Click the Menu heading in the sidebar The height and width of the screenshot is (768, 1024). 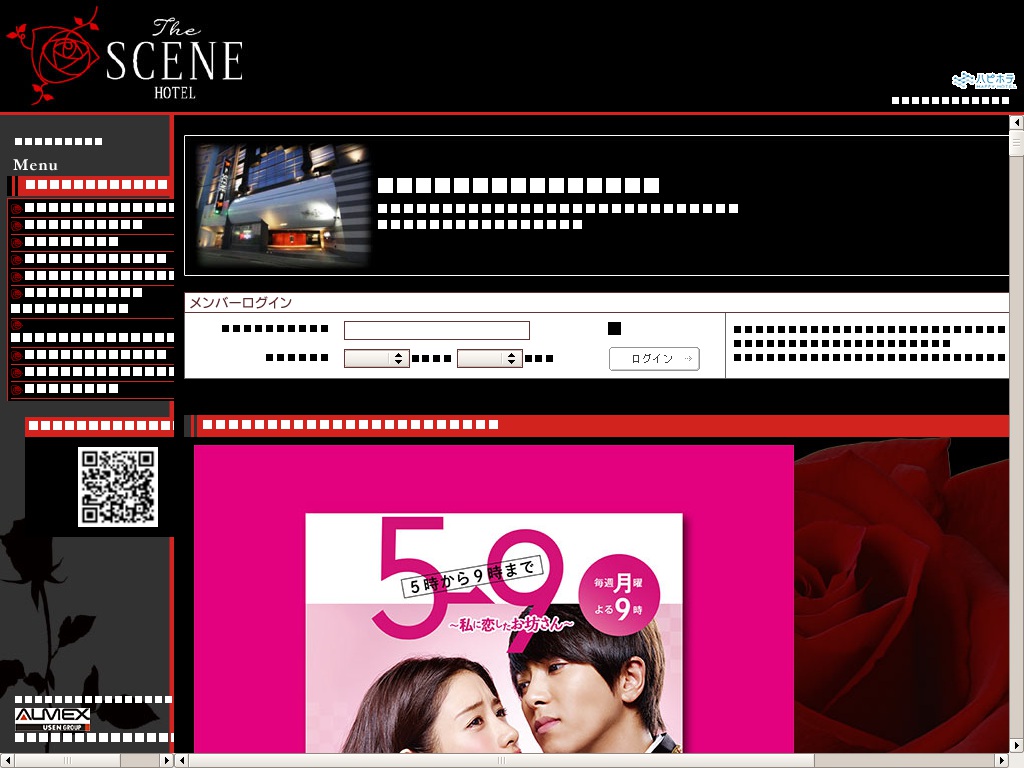[35, 165]
